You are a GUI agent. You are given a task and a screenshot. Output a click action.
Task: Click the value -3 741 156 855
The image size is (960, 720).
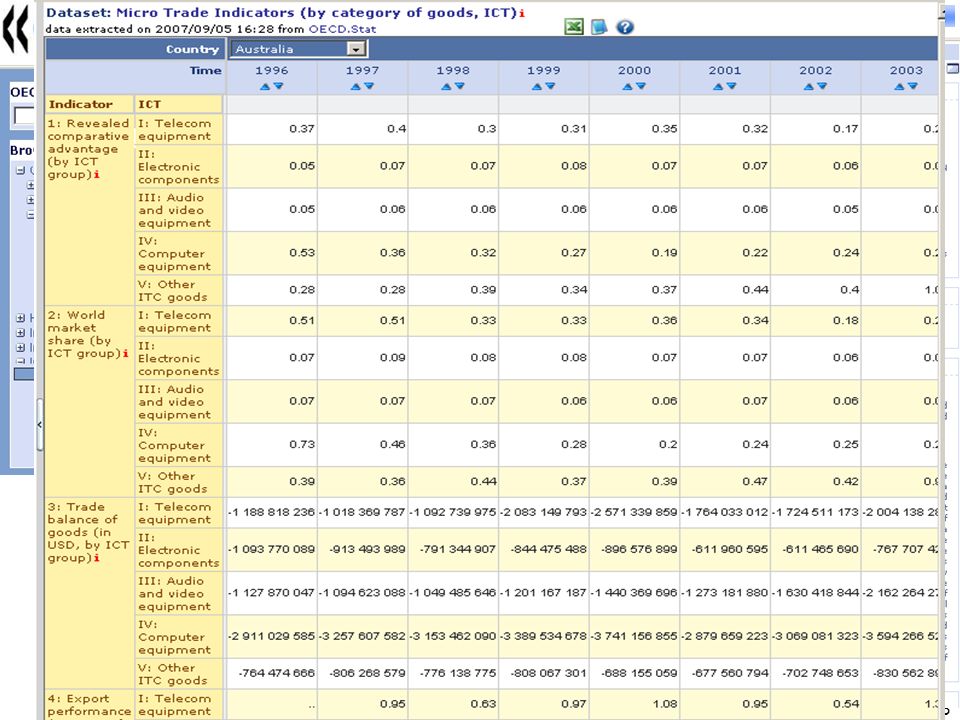(634, 636)
